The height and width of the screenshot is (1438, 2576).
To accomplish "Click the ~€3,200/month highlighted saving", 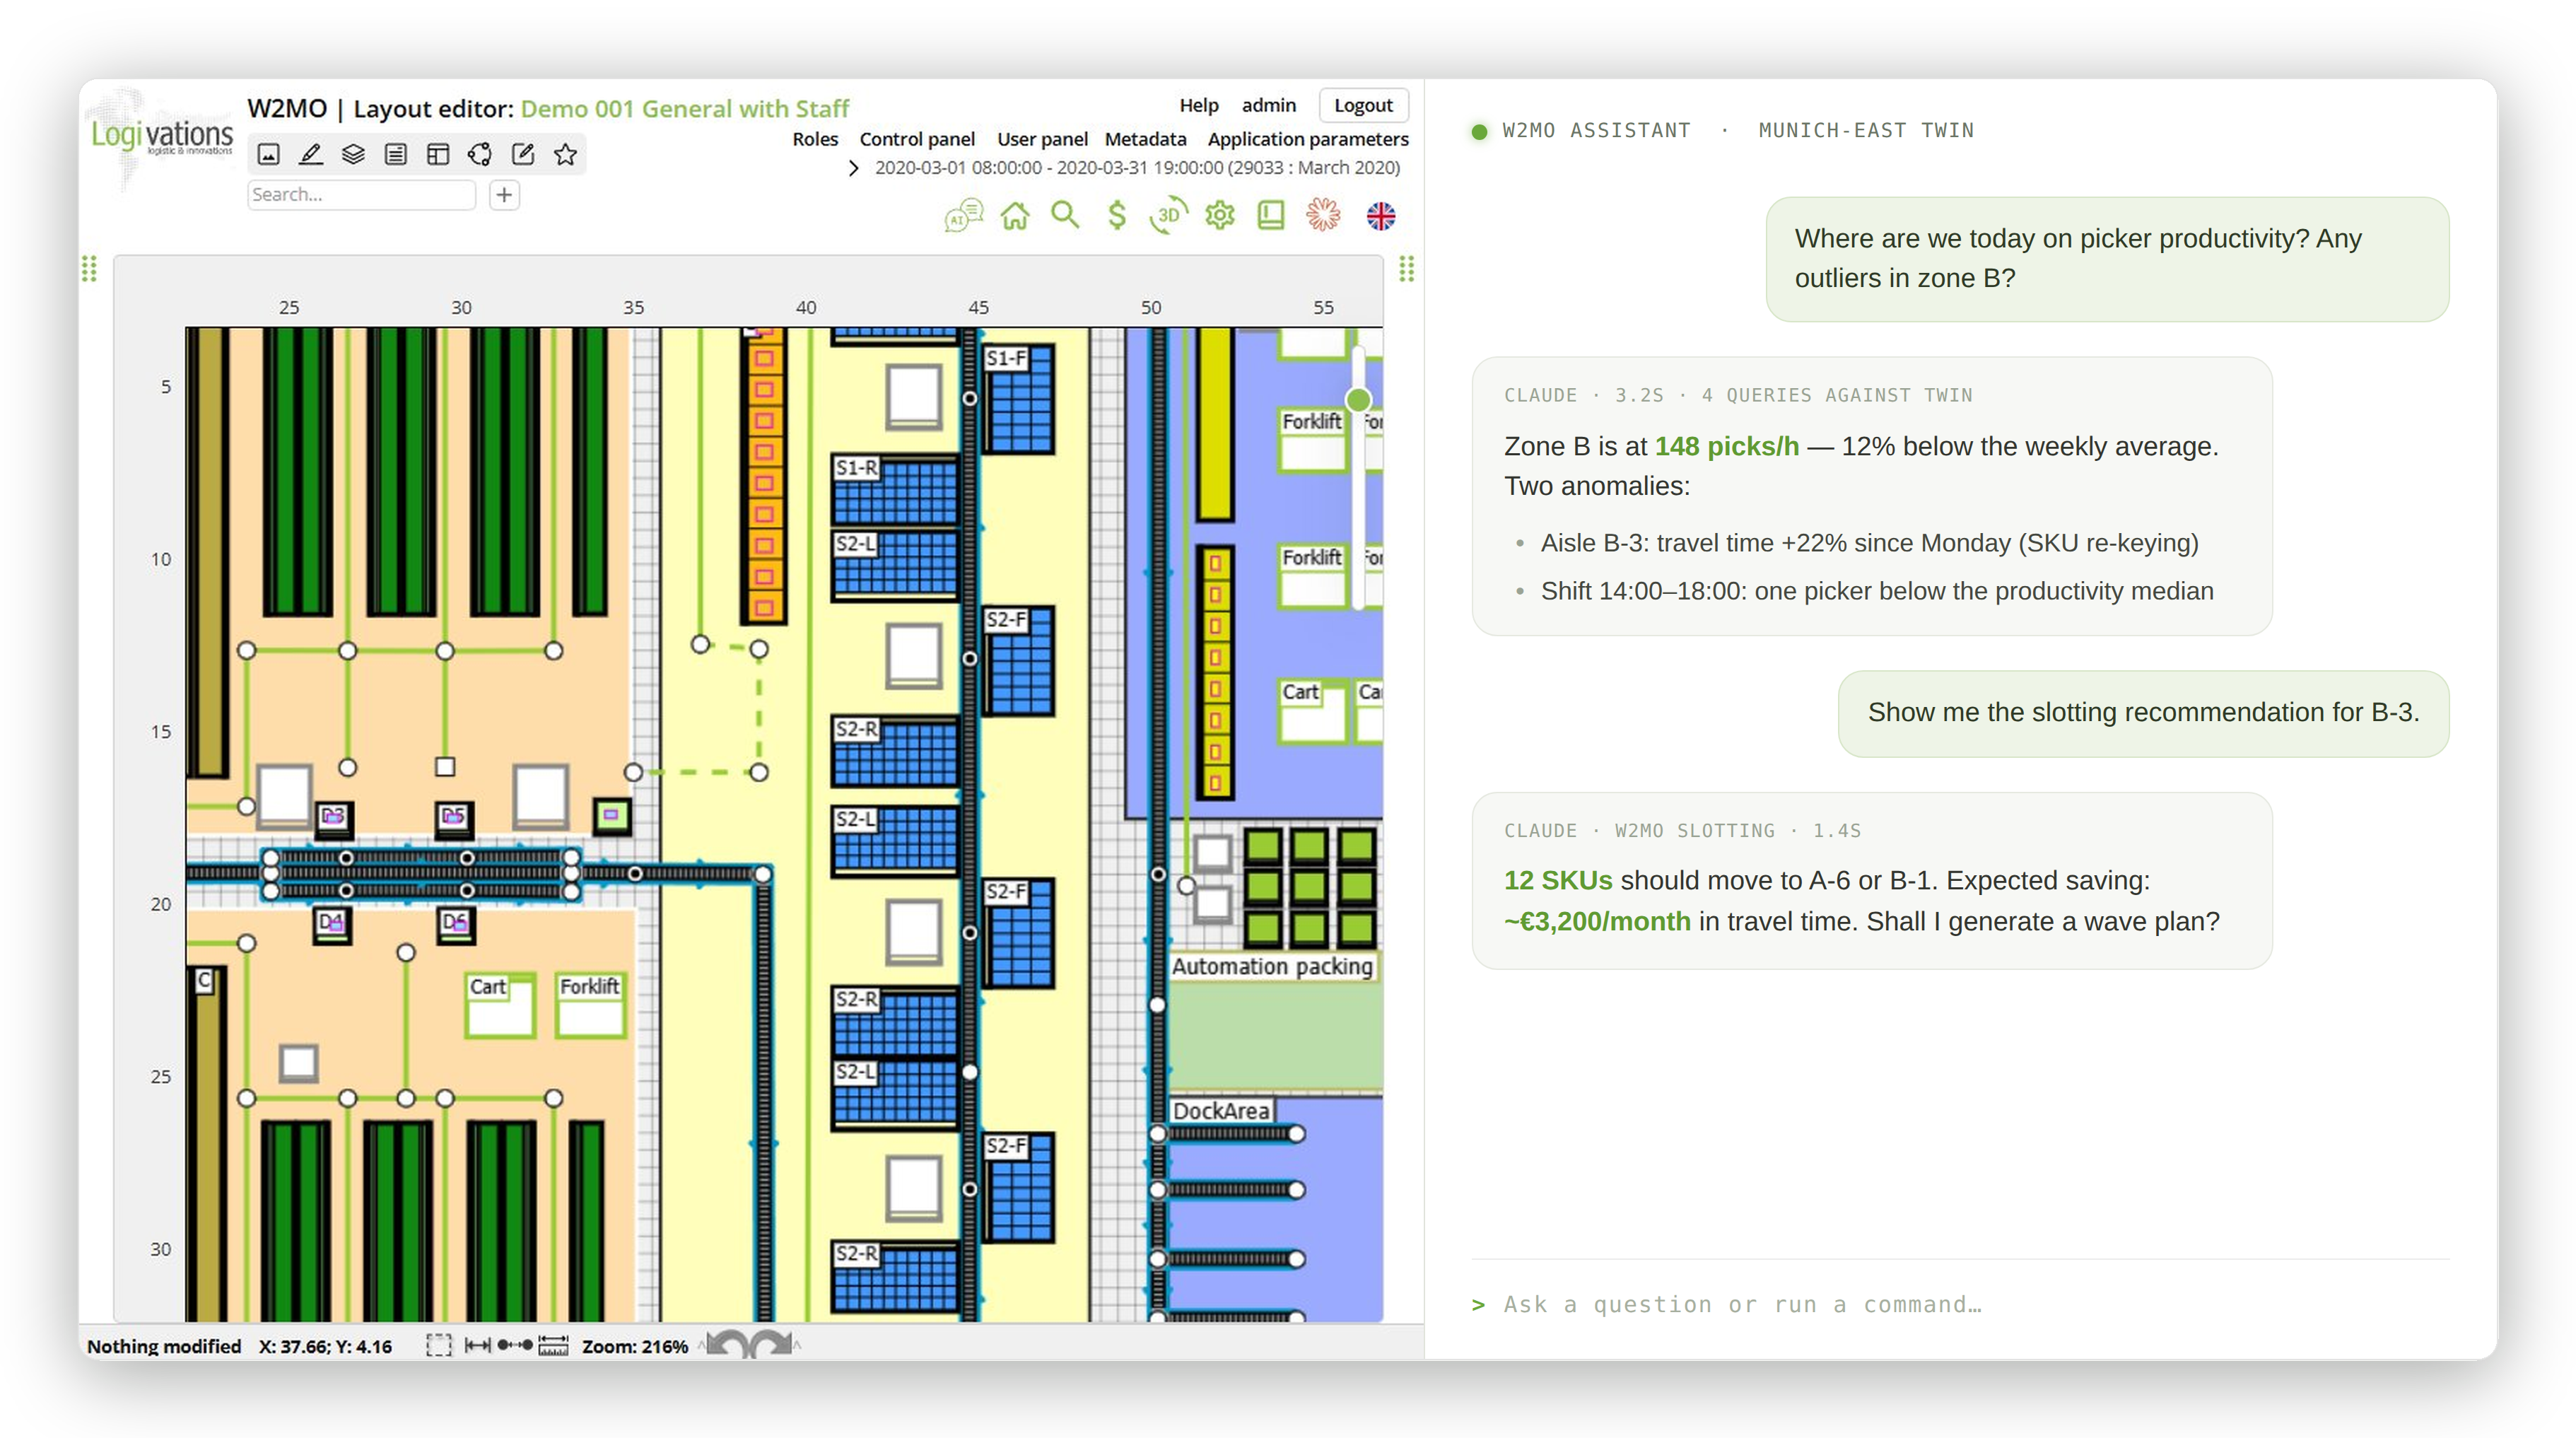I will coord(1597,921).
